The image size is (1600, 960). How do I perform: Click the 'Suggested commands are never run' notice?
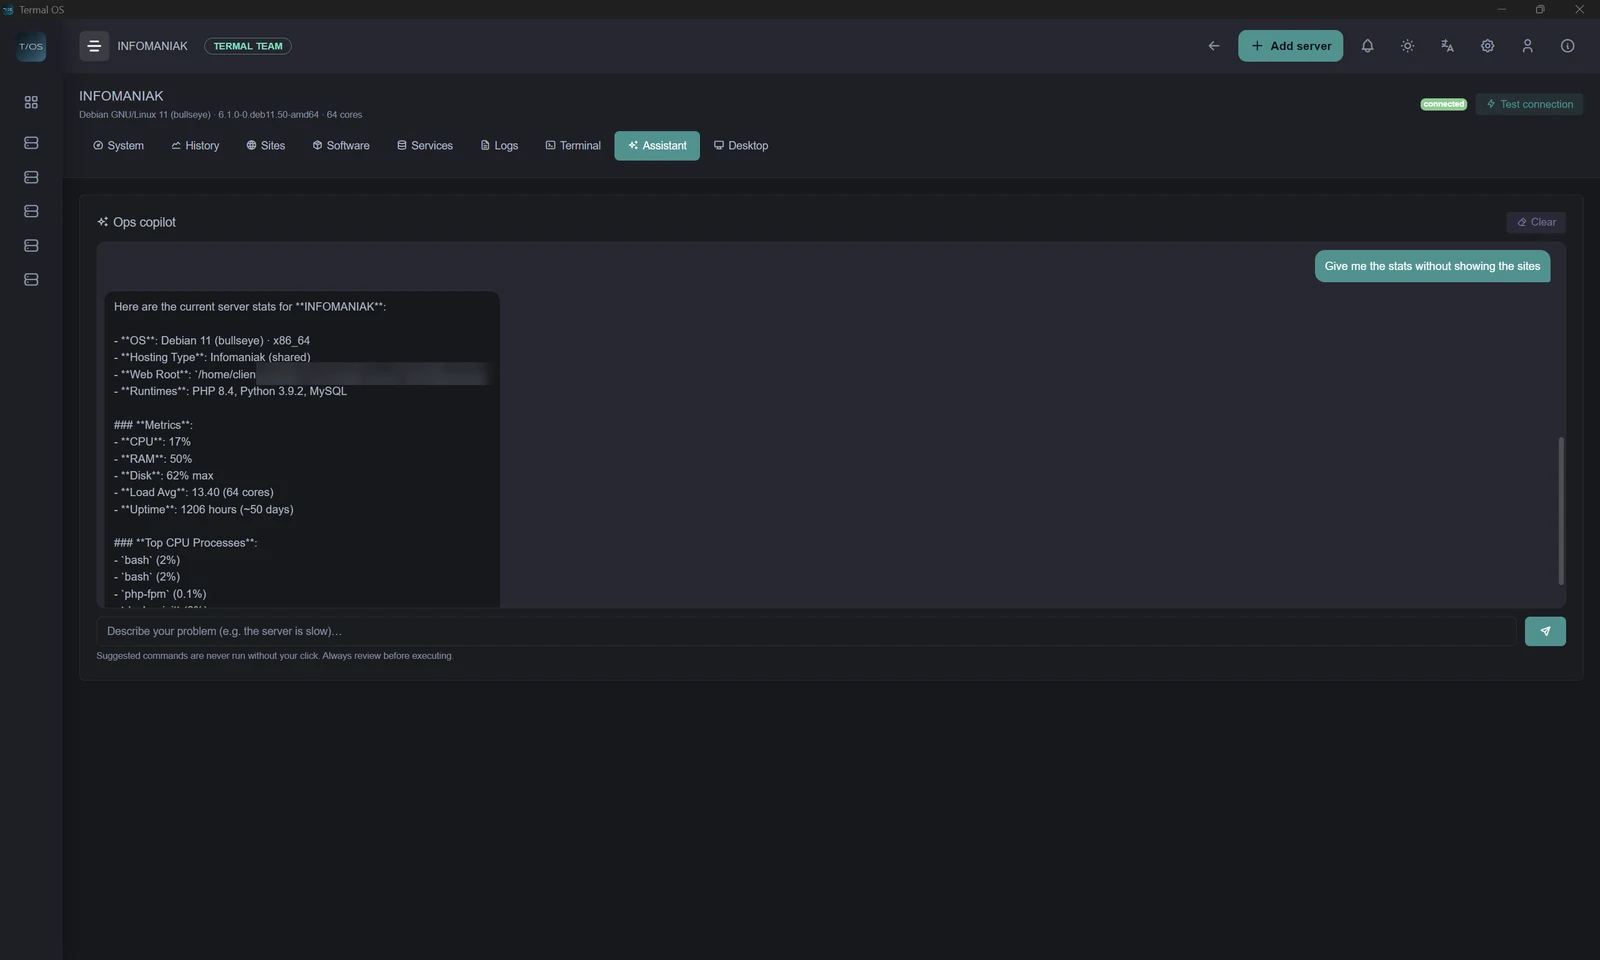tap(275, 656)
